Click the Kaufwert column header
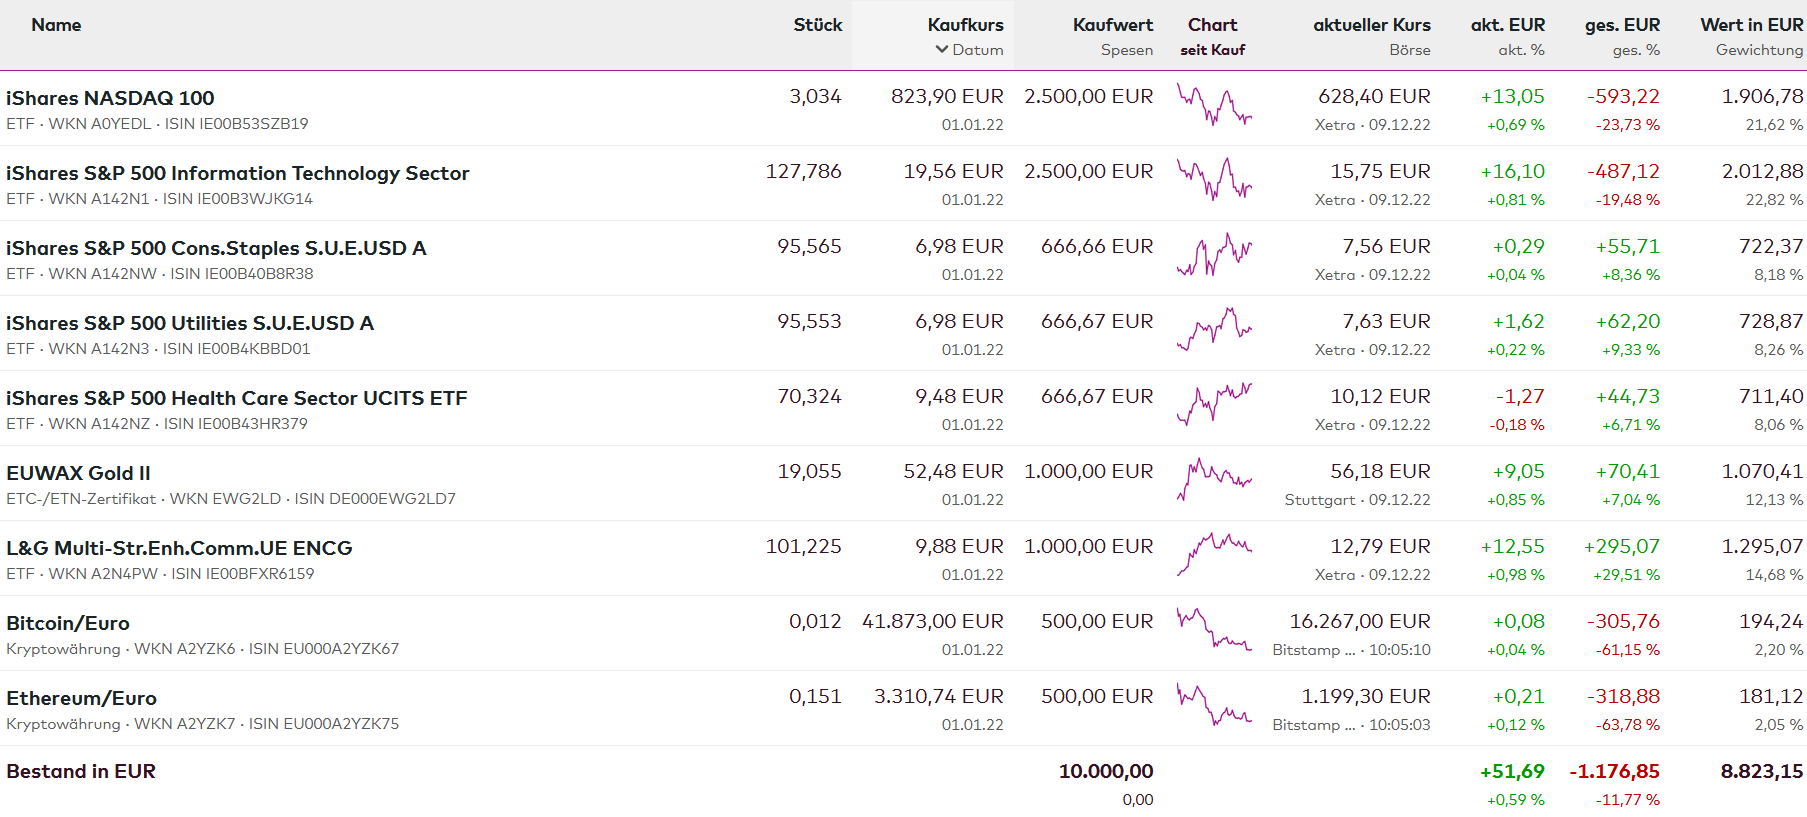 pos(1112,25)
